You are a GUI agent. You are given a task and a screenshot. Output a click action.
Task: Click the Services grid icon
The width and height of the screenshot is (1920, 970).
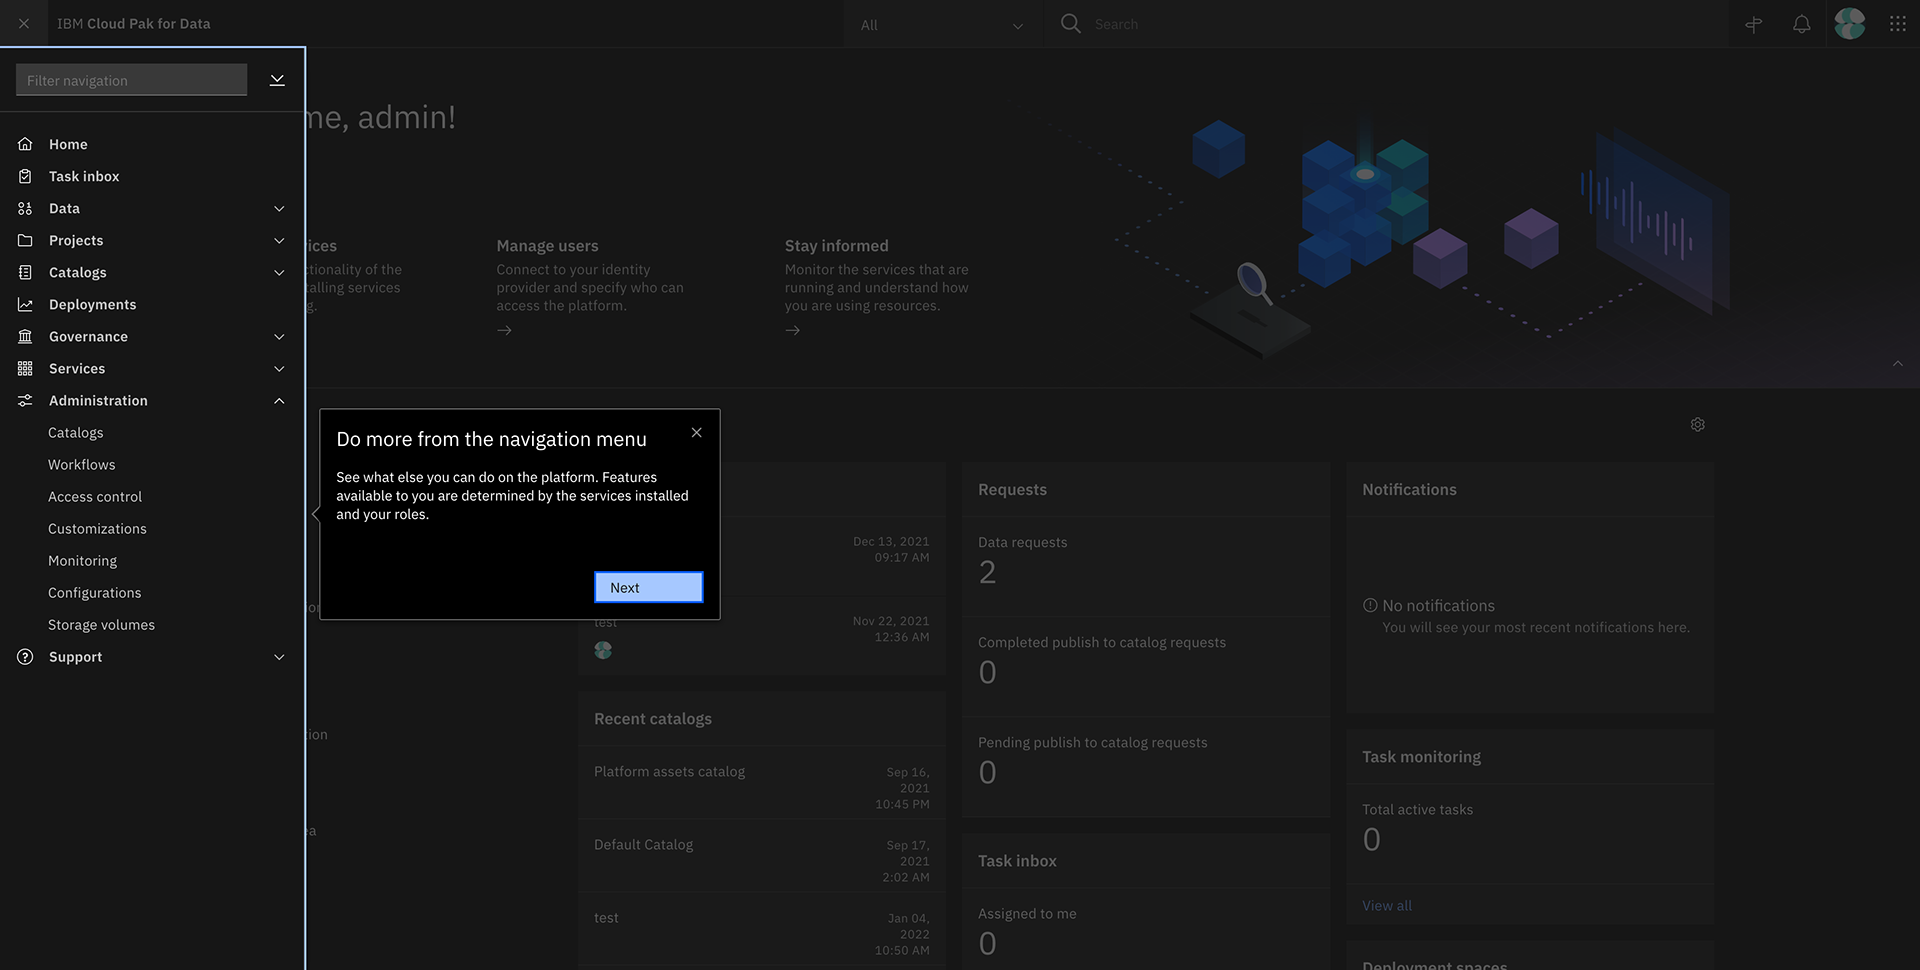coord(25,368)
